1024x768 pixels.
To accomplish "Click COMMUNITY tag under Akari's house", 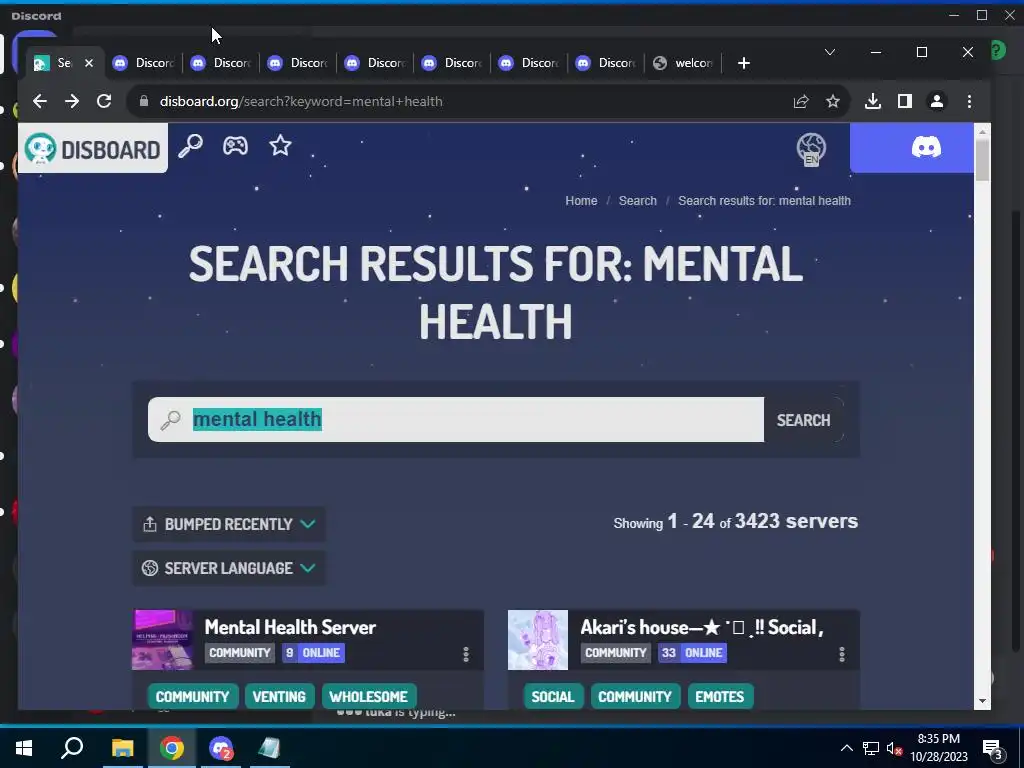I will pos(635,697).
